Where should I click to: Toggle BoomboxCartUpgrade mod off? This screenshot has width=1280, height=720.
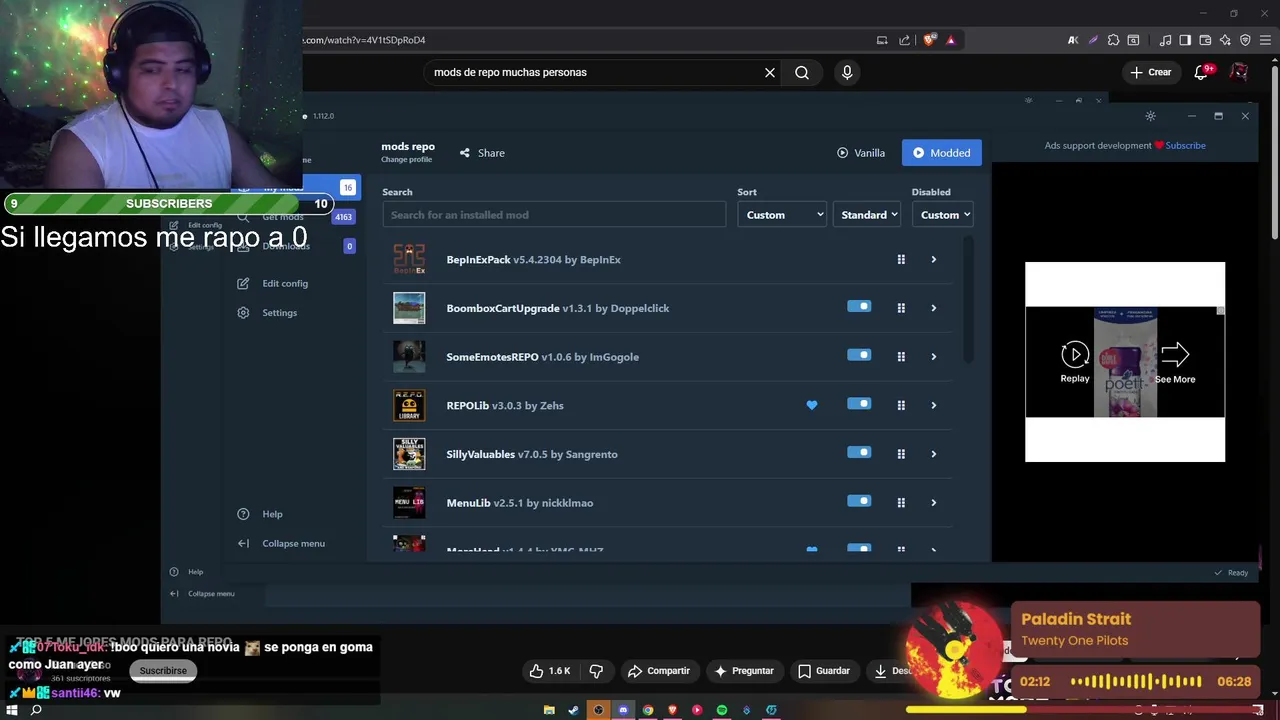859,307
